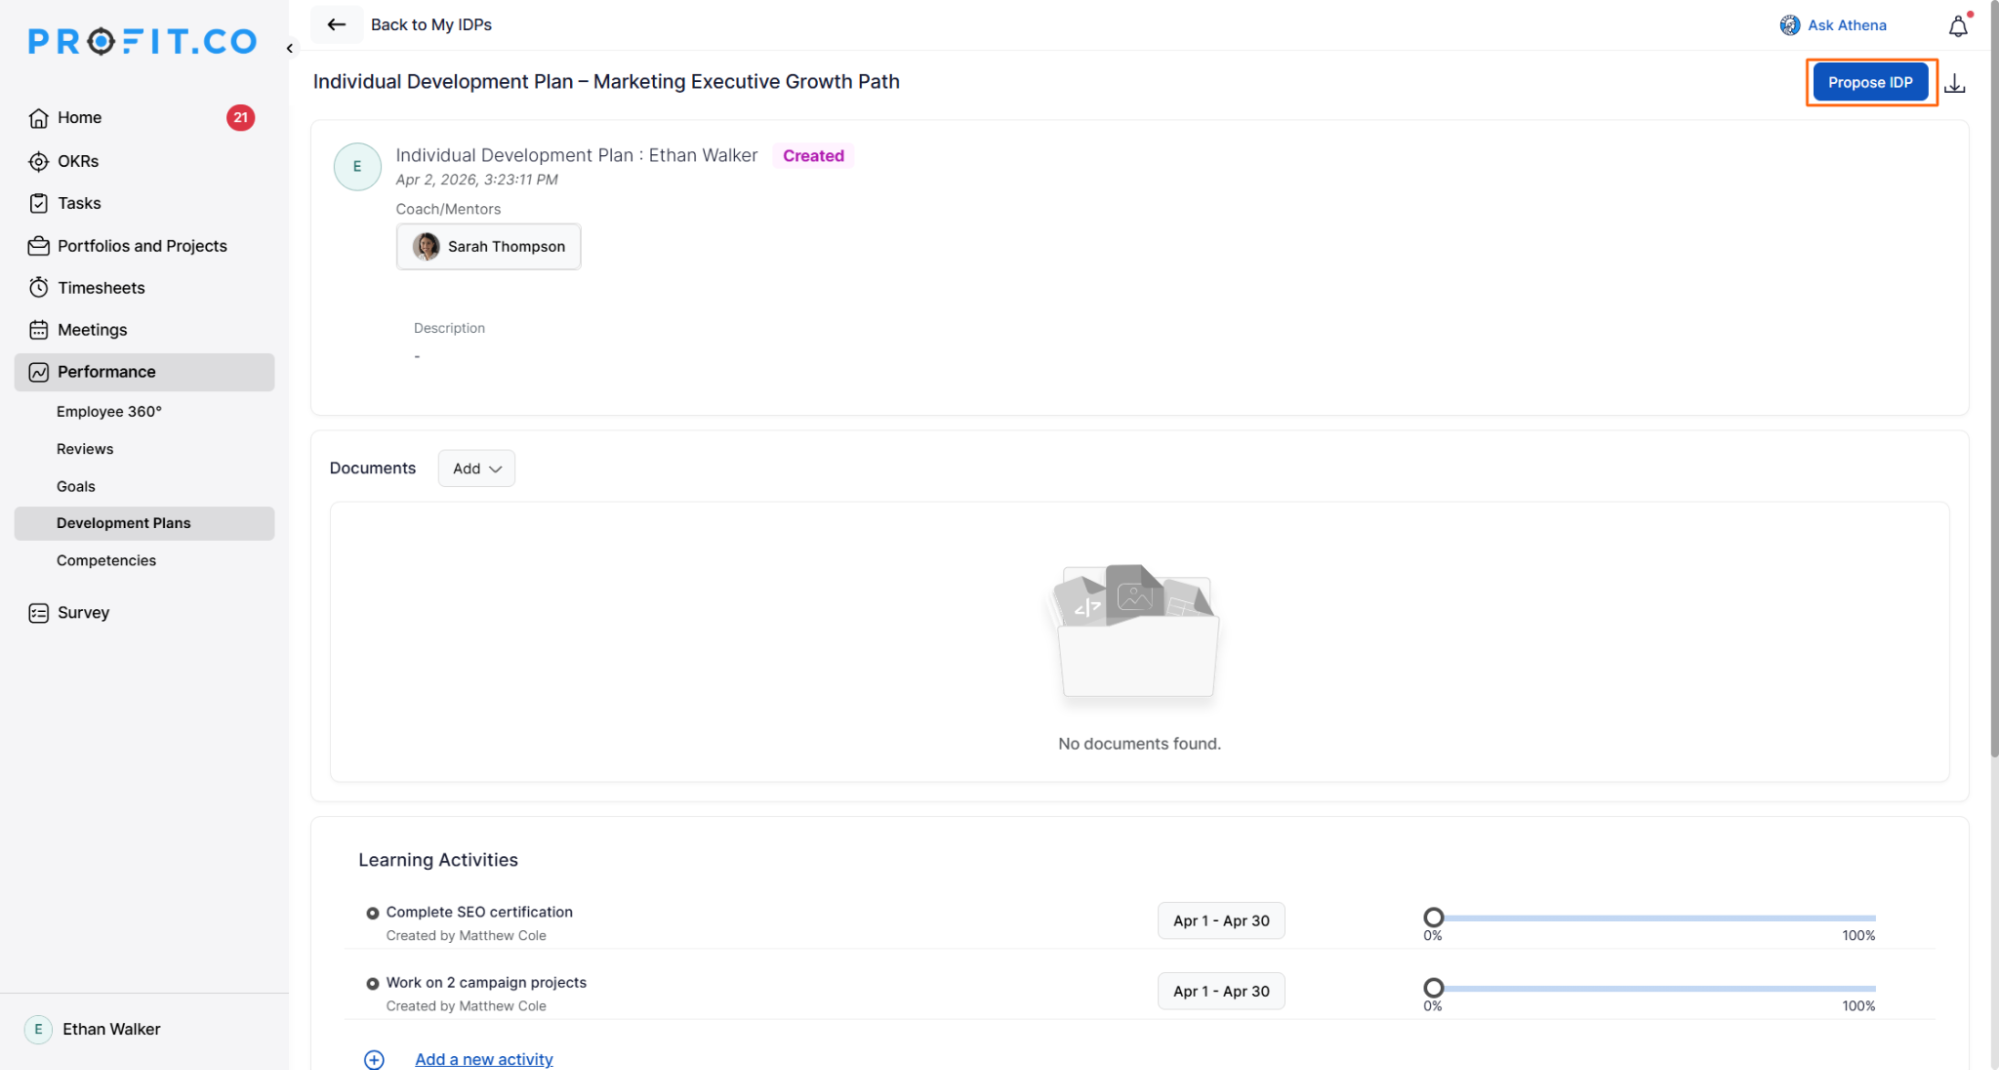
Task: Collapse the left sidebar panel
Action: [290, 48]
